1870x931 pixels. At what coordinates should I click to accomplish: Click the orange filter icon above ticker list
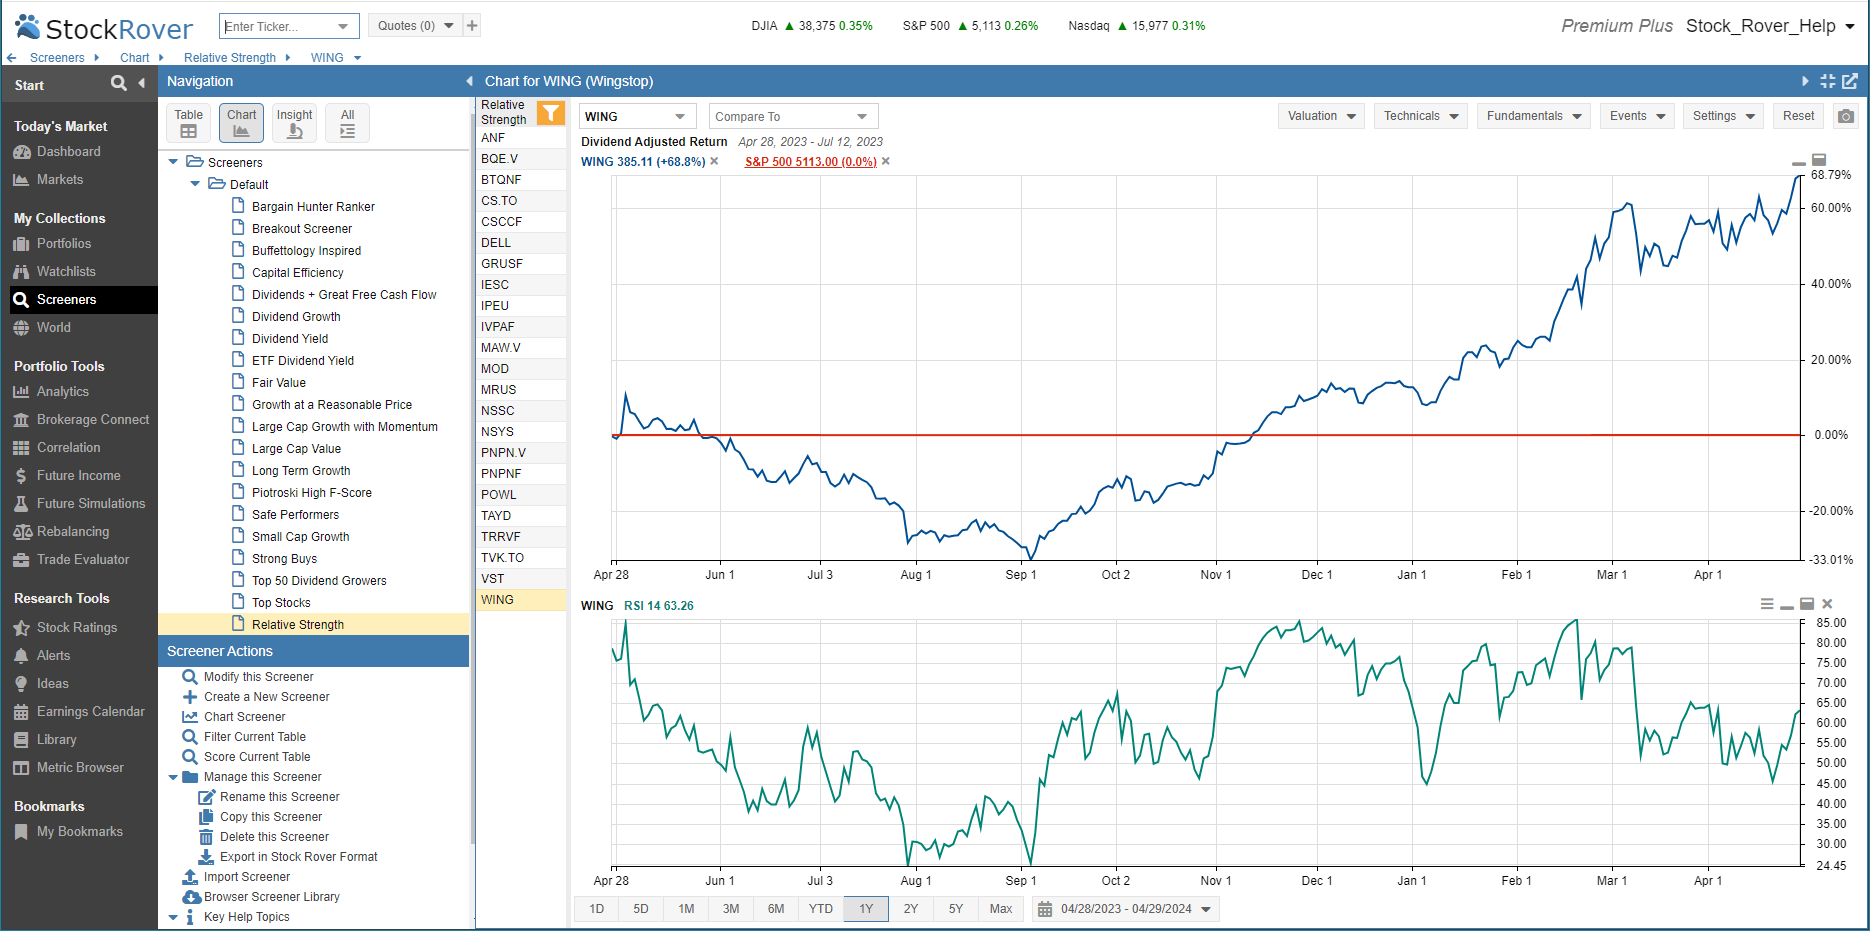550,113
